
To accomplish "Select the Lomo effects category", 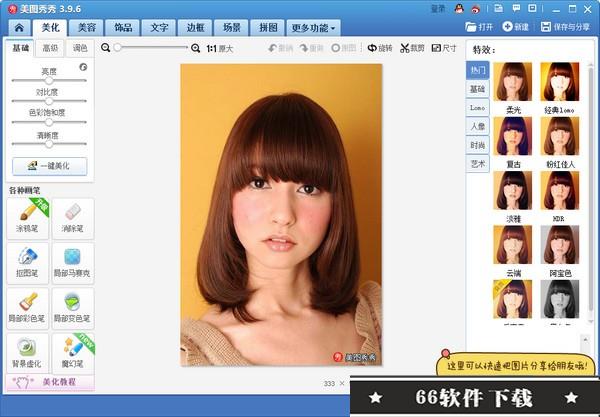I will tap(478, 108).
